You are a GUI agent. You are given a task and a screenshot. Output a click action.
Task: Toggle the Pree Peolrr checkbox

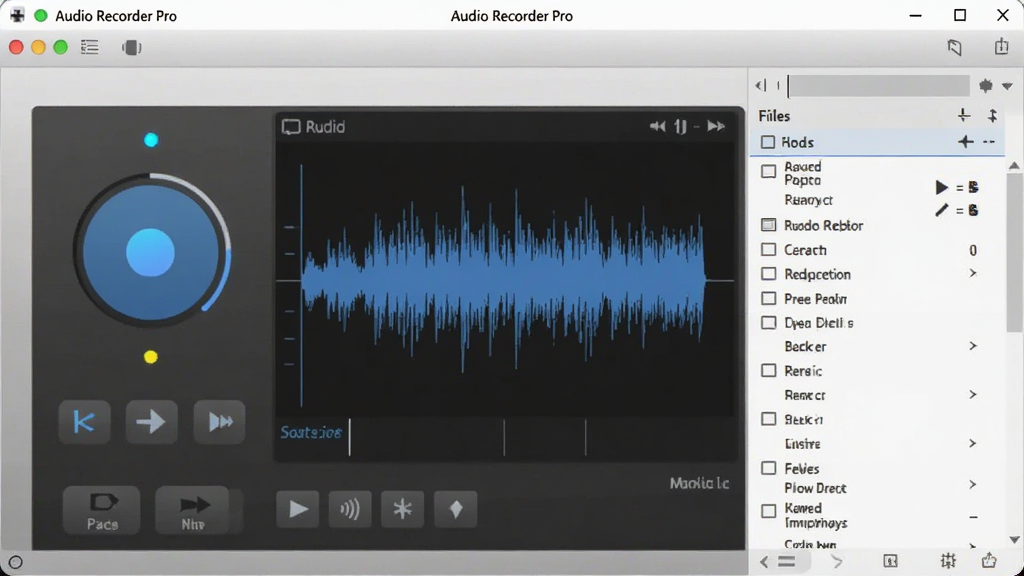point(769,298)
